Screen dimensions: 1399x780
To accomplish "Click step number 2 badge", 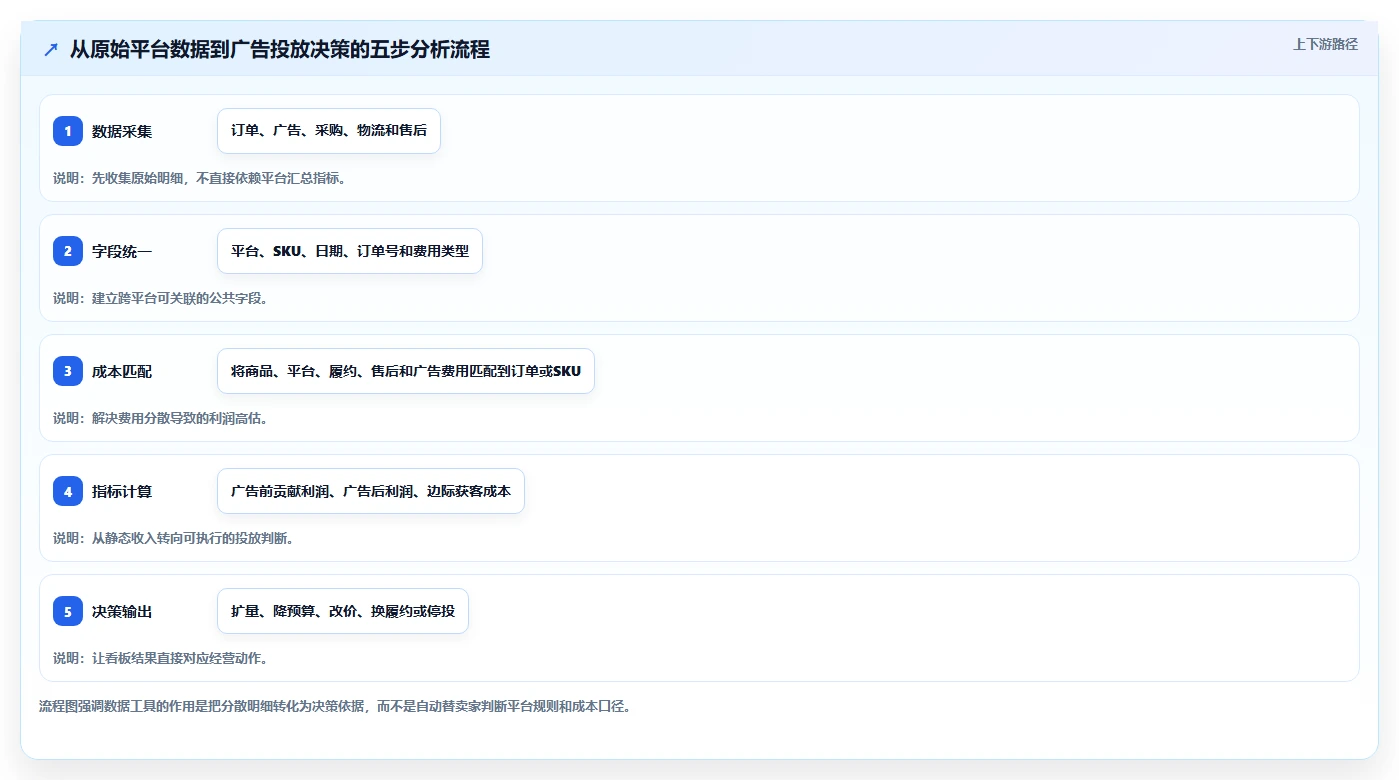I will 68,251.
